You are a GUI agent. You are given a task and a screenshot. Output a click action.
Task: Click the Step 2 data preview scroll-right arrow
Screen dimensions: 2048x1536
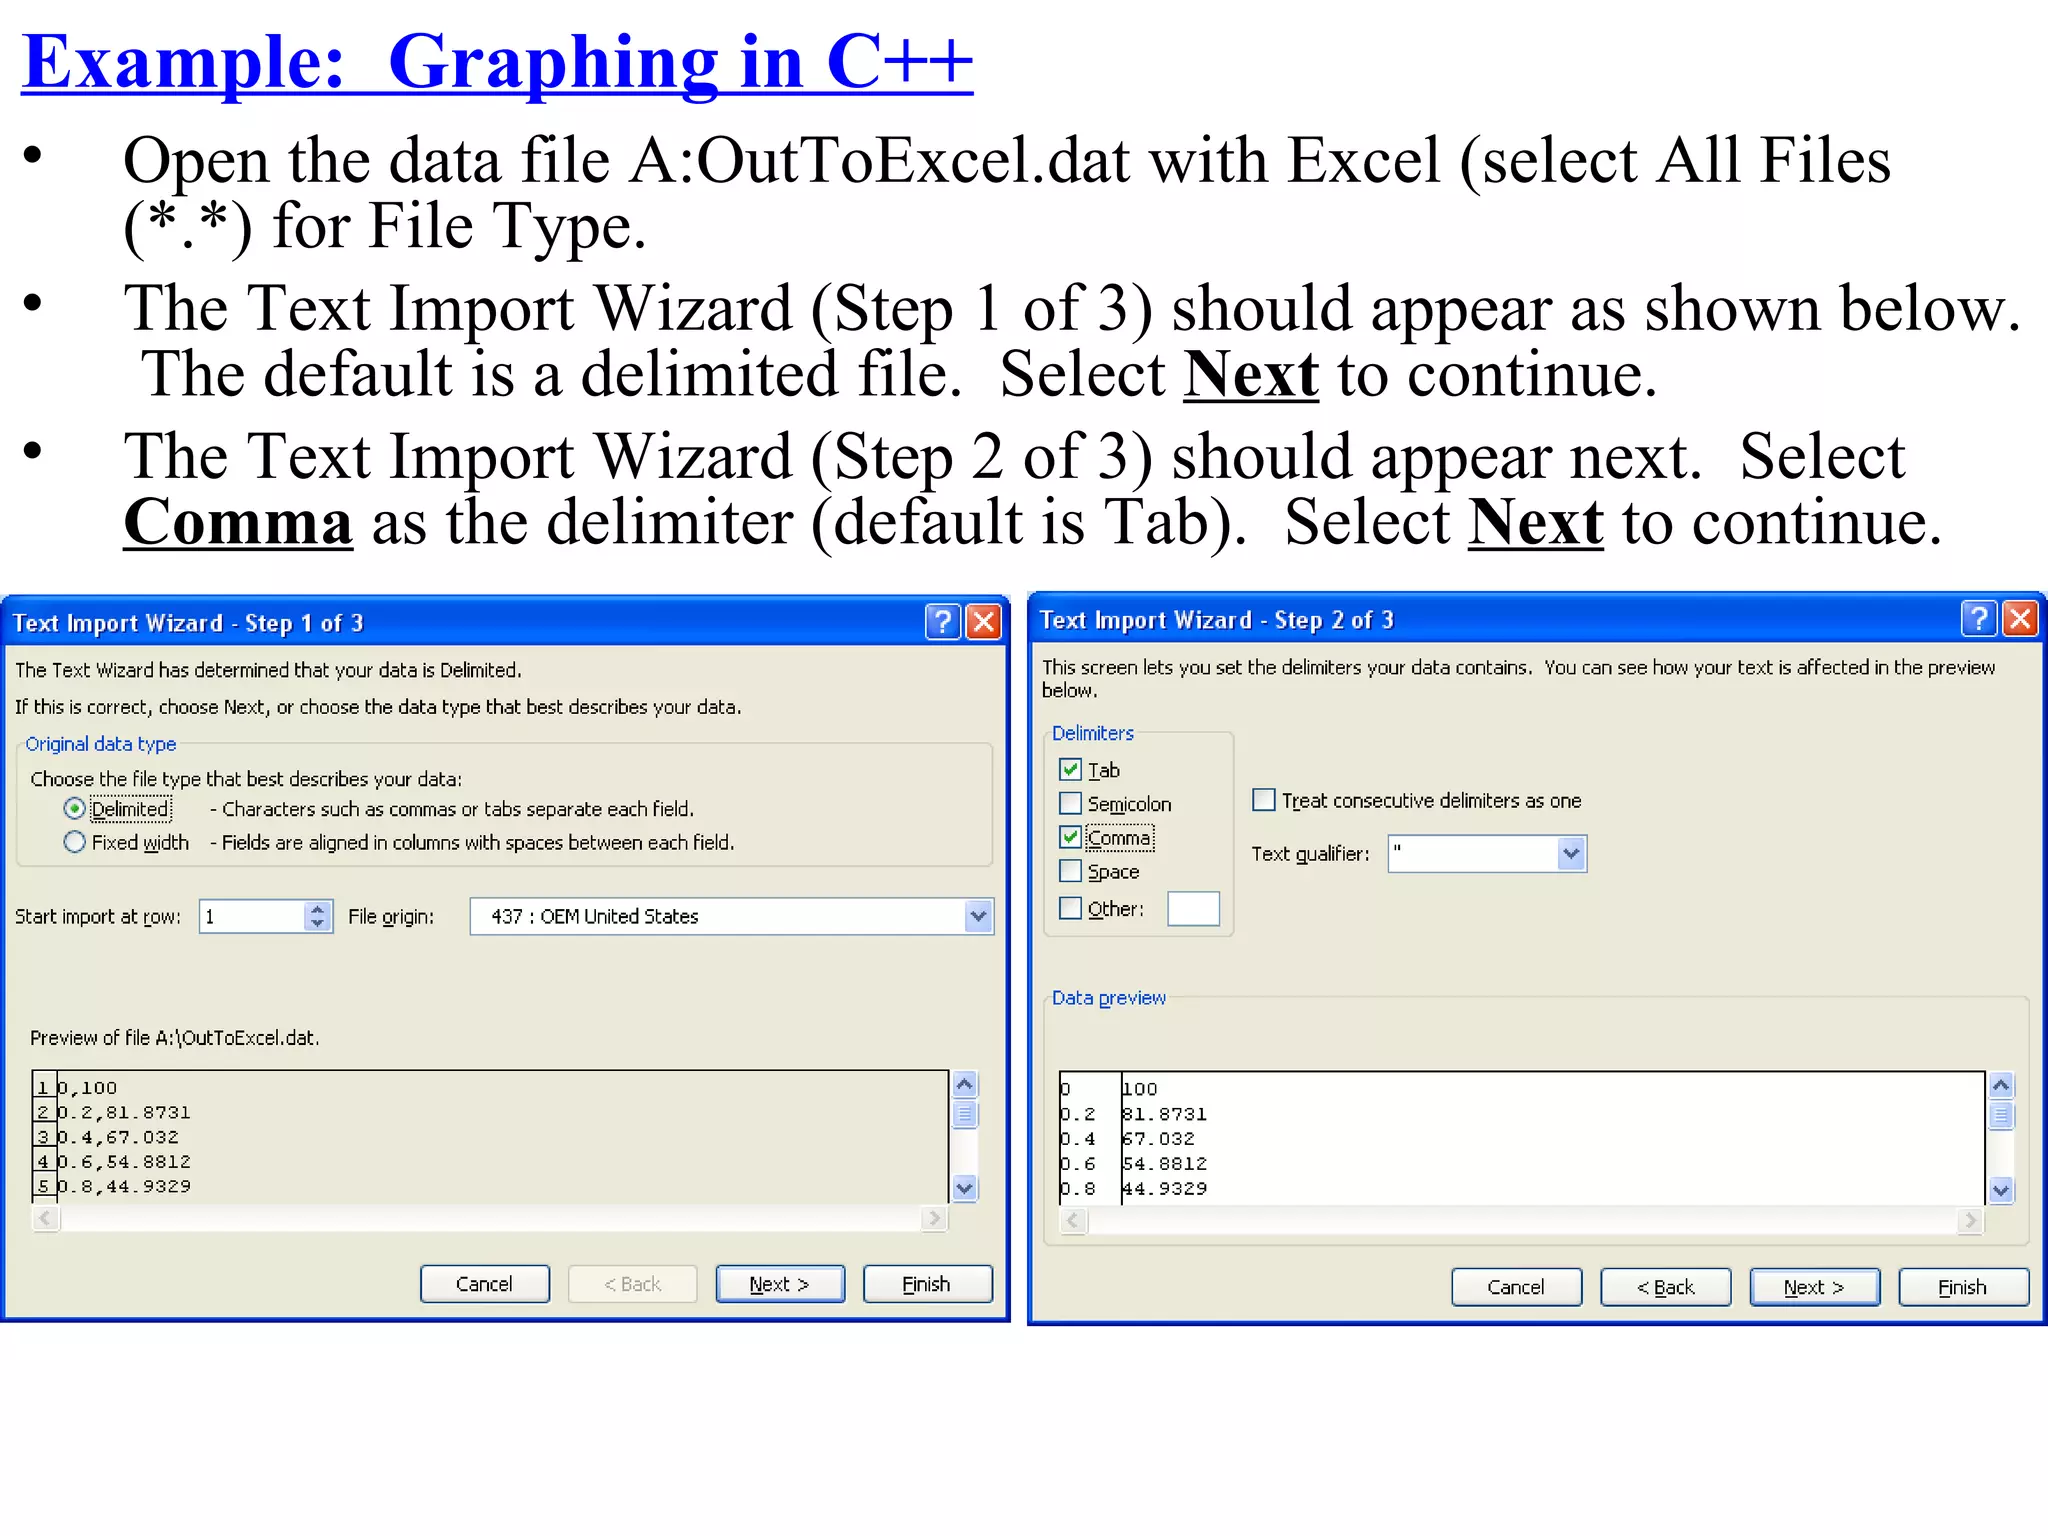coord(1970,1220)
